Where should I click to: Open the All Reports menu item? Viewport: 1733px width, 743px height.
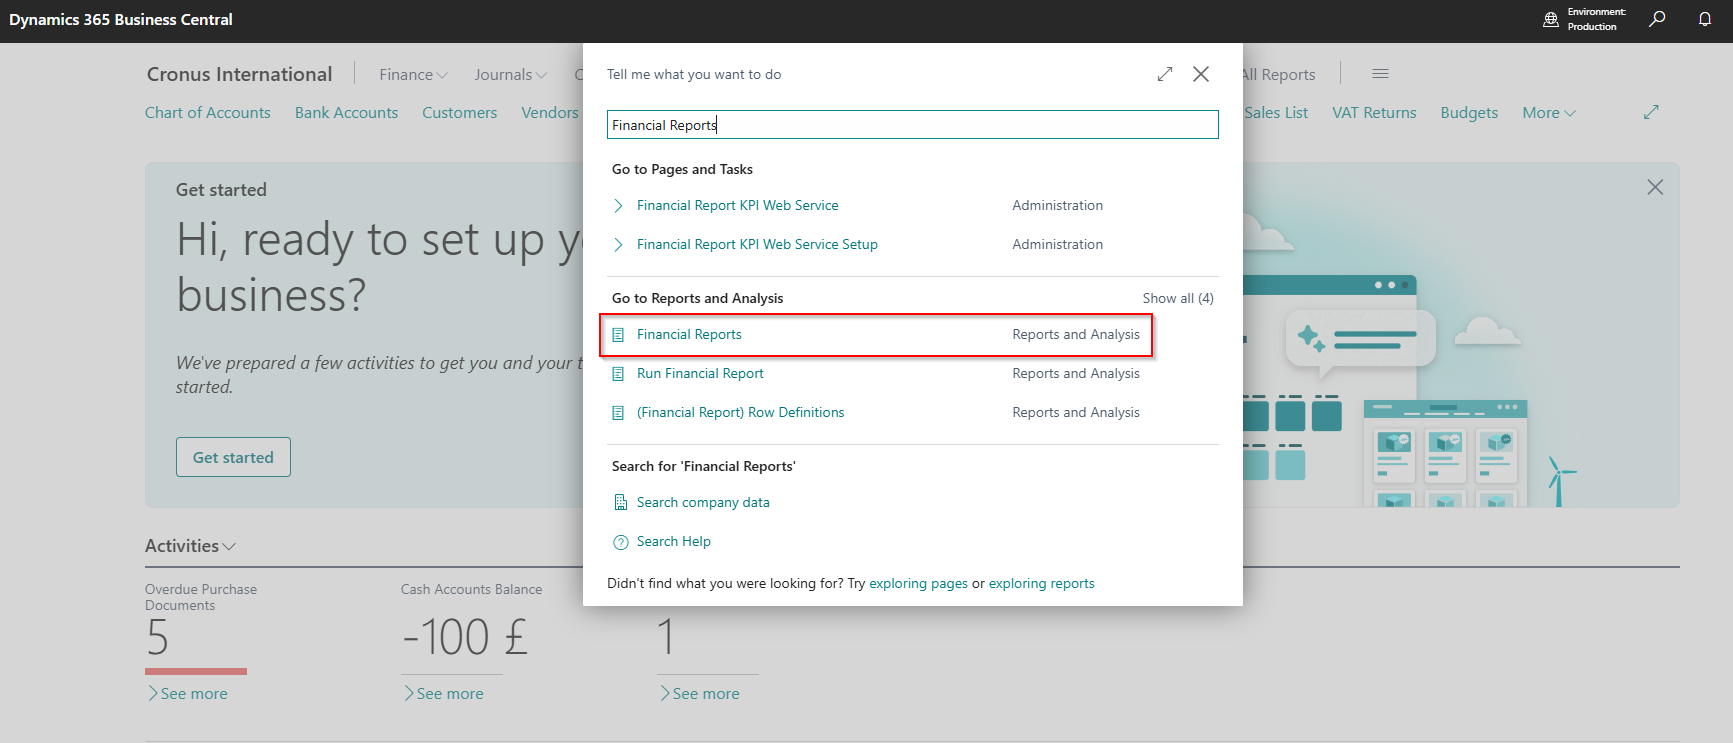click(1279, 74)
